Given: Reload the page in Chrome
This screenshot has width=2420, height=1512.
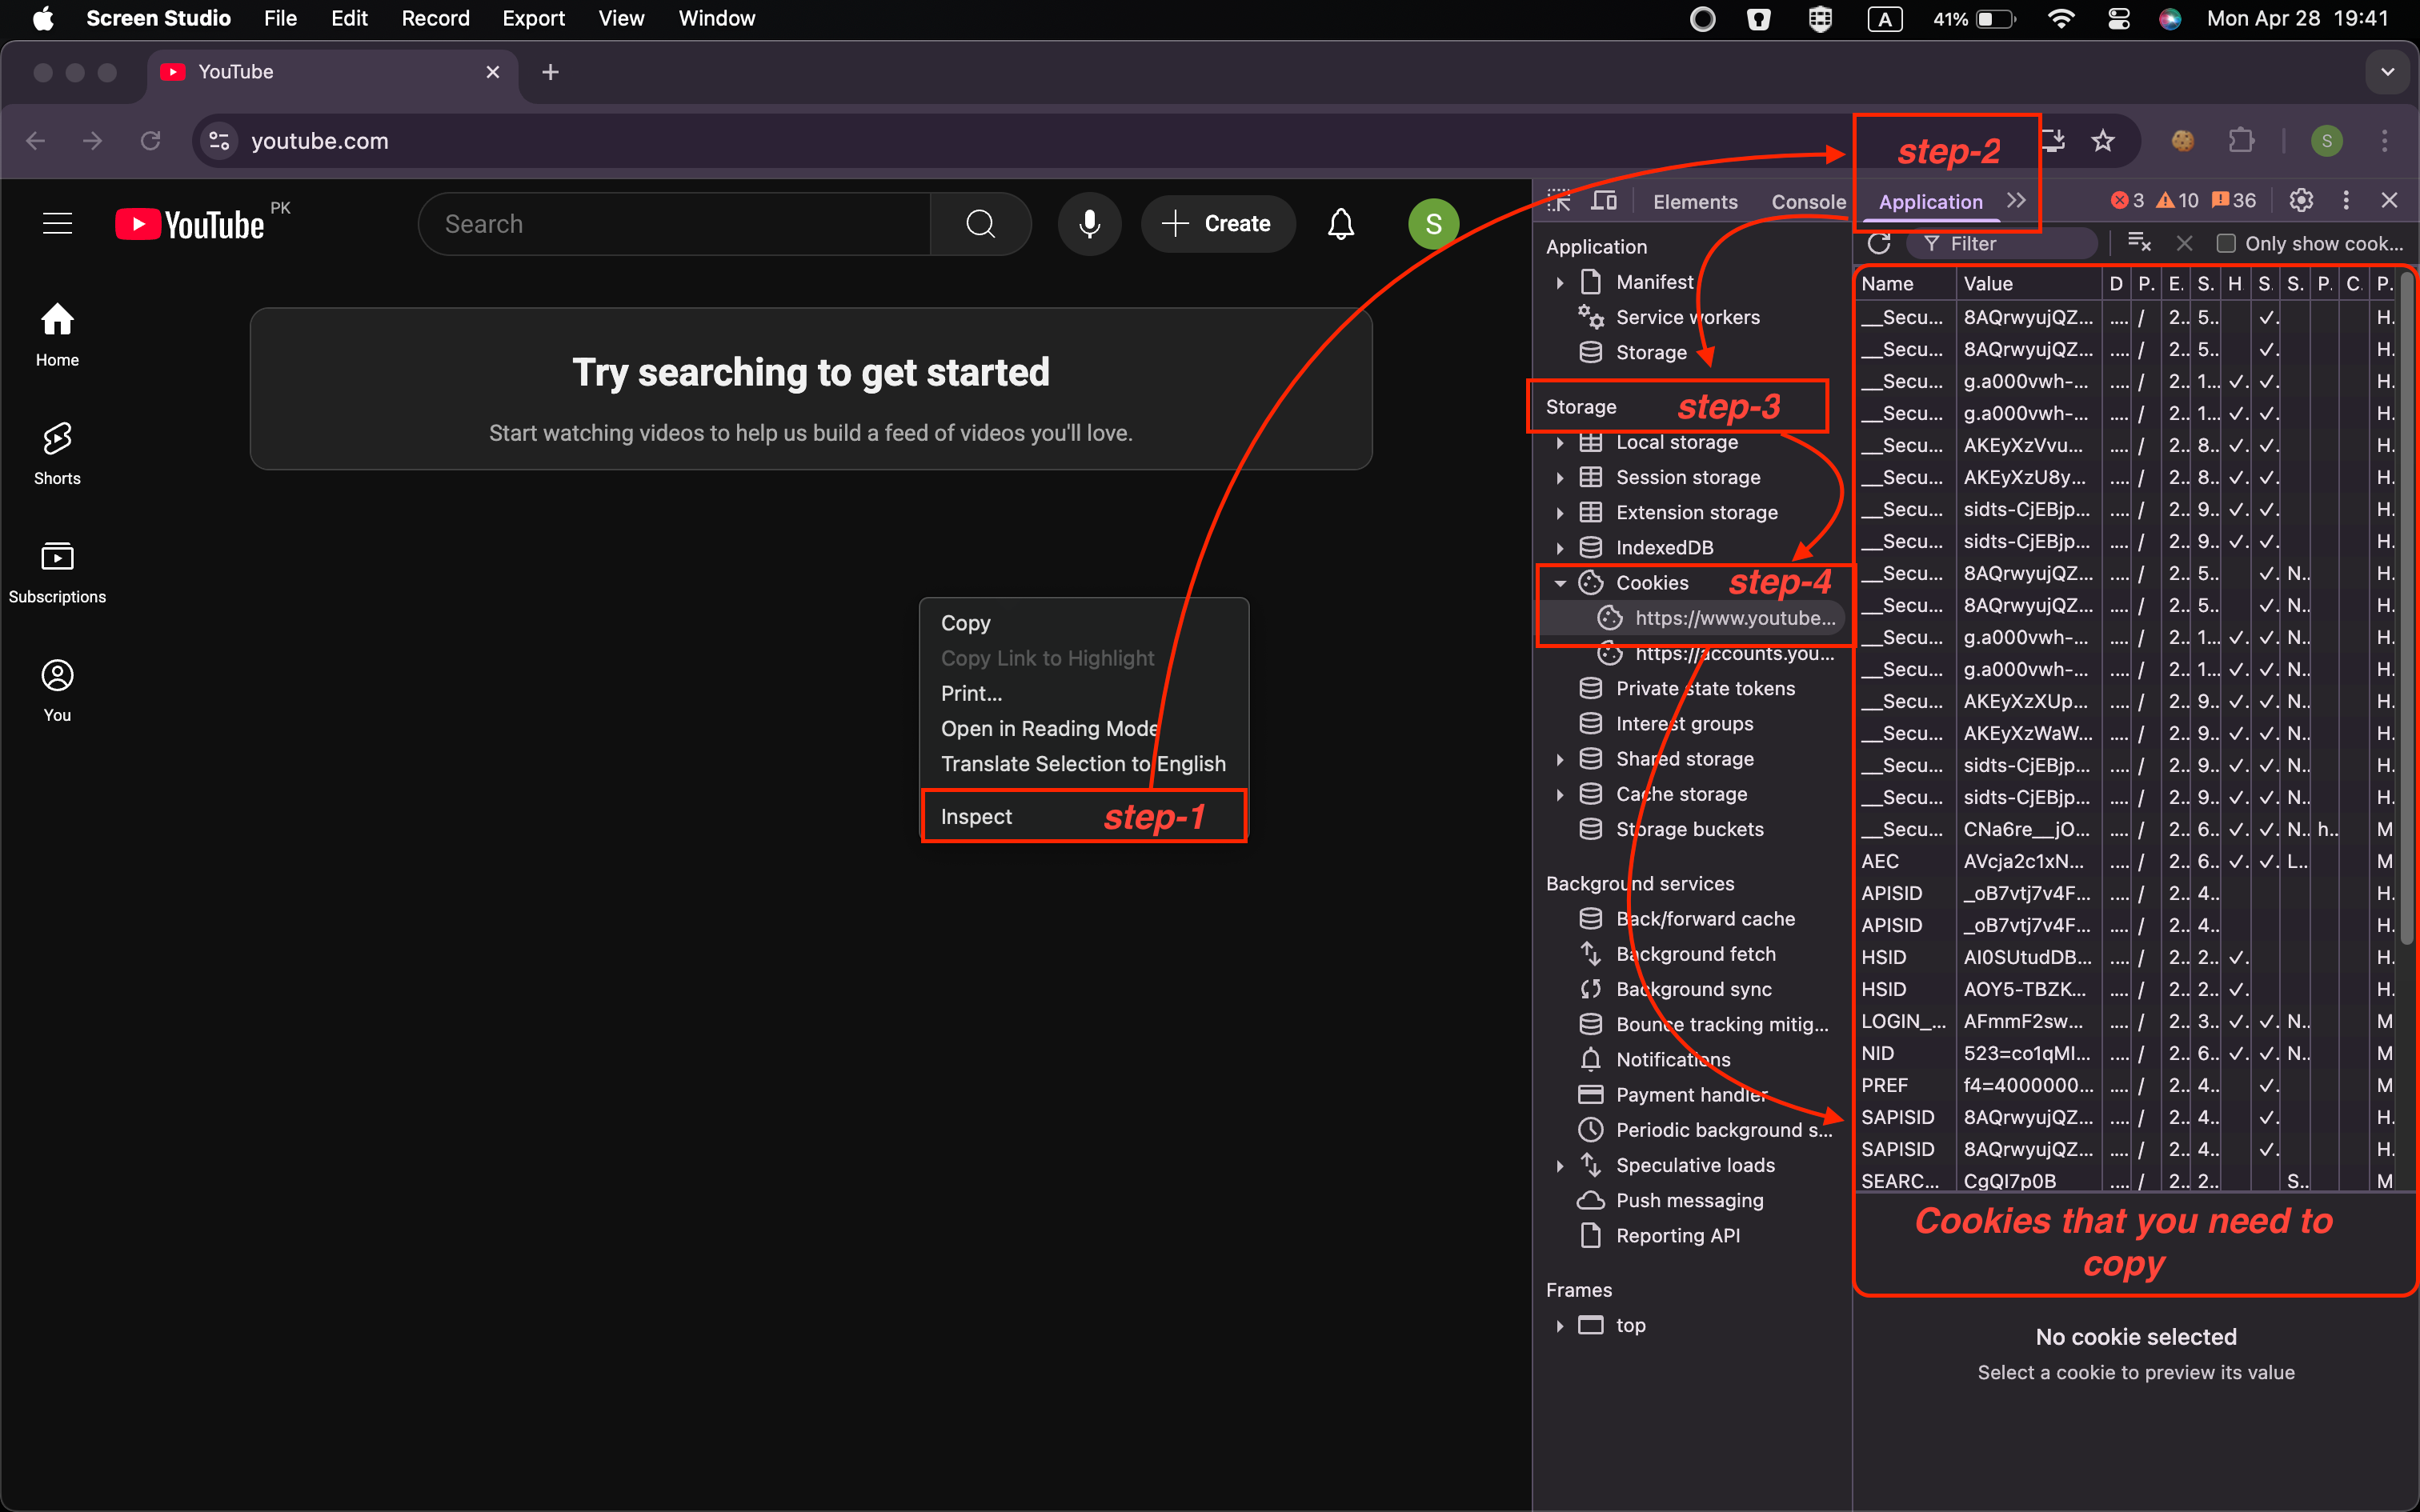Looking at the screenshot, I should pos(150,141).
